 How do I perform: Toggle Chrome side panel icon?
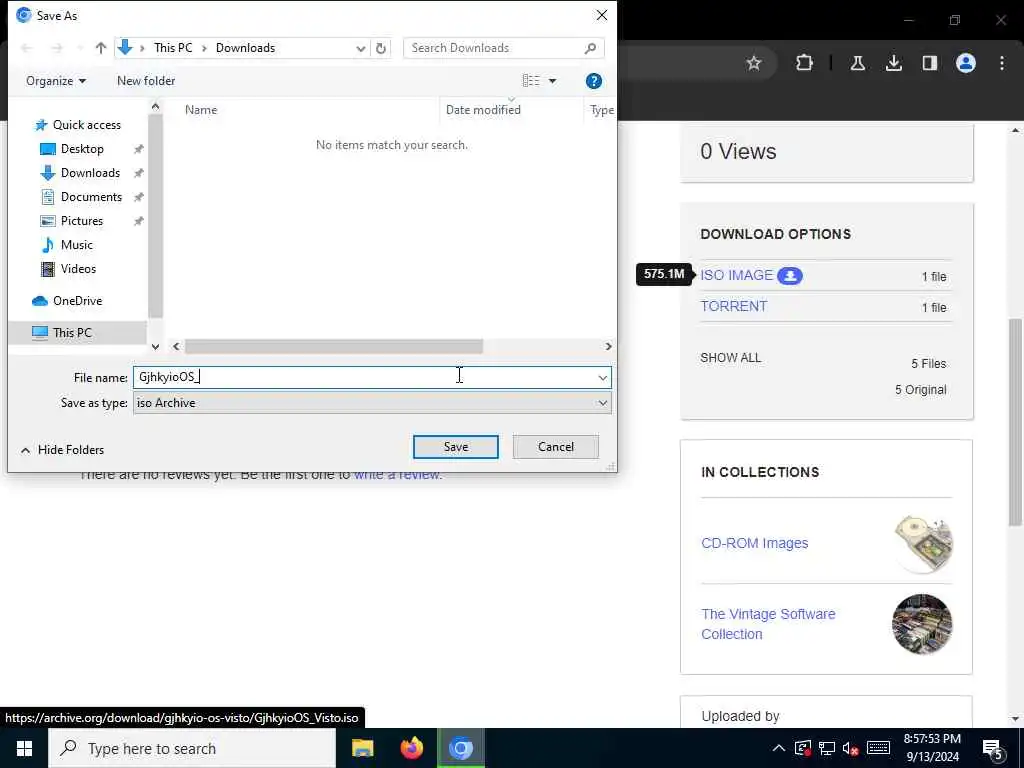coord(929,63)
